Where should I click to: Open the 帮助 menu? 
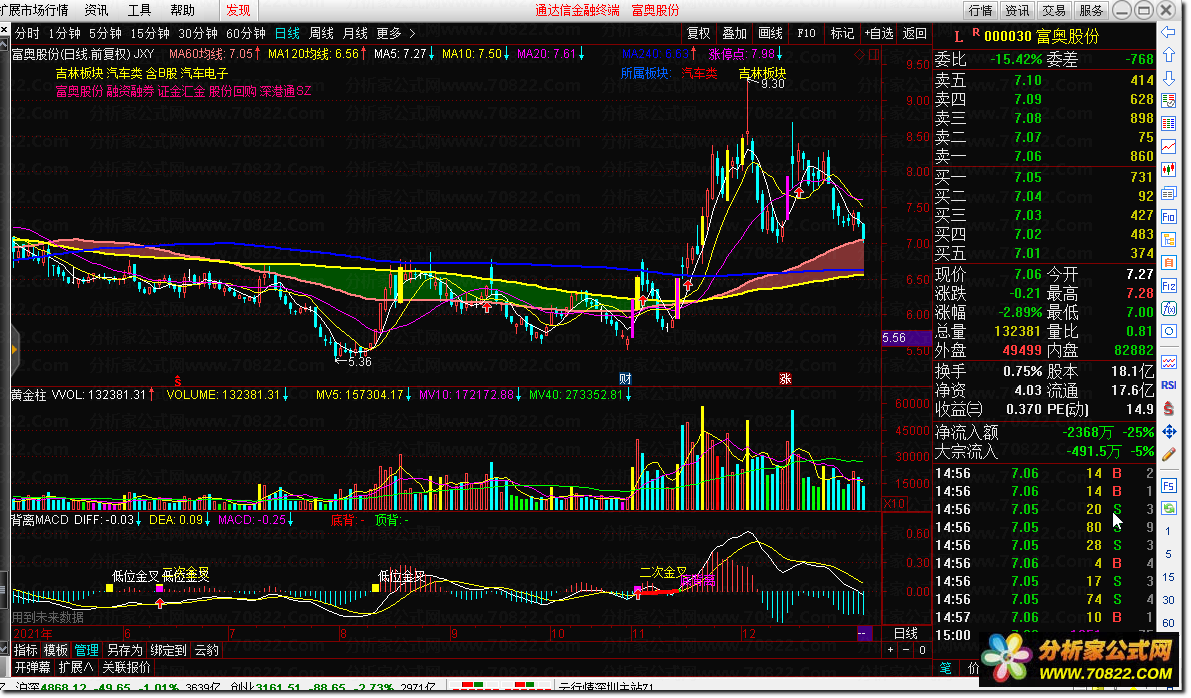pos(182,10)
